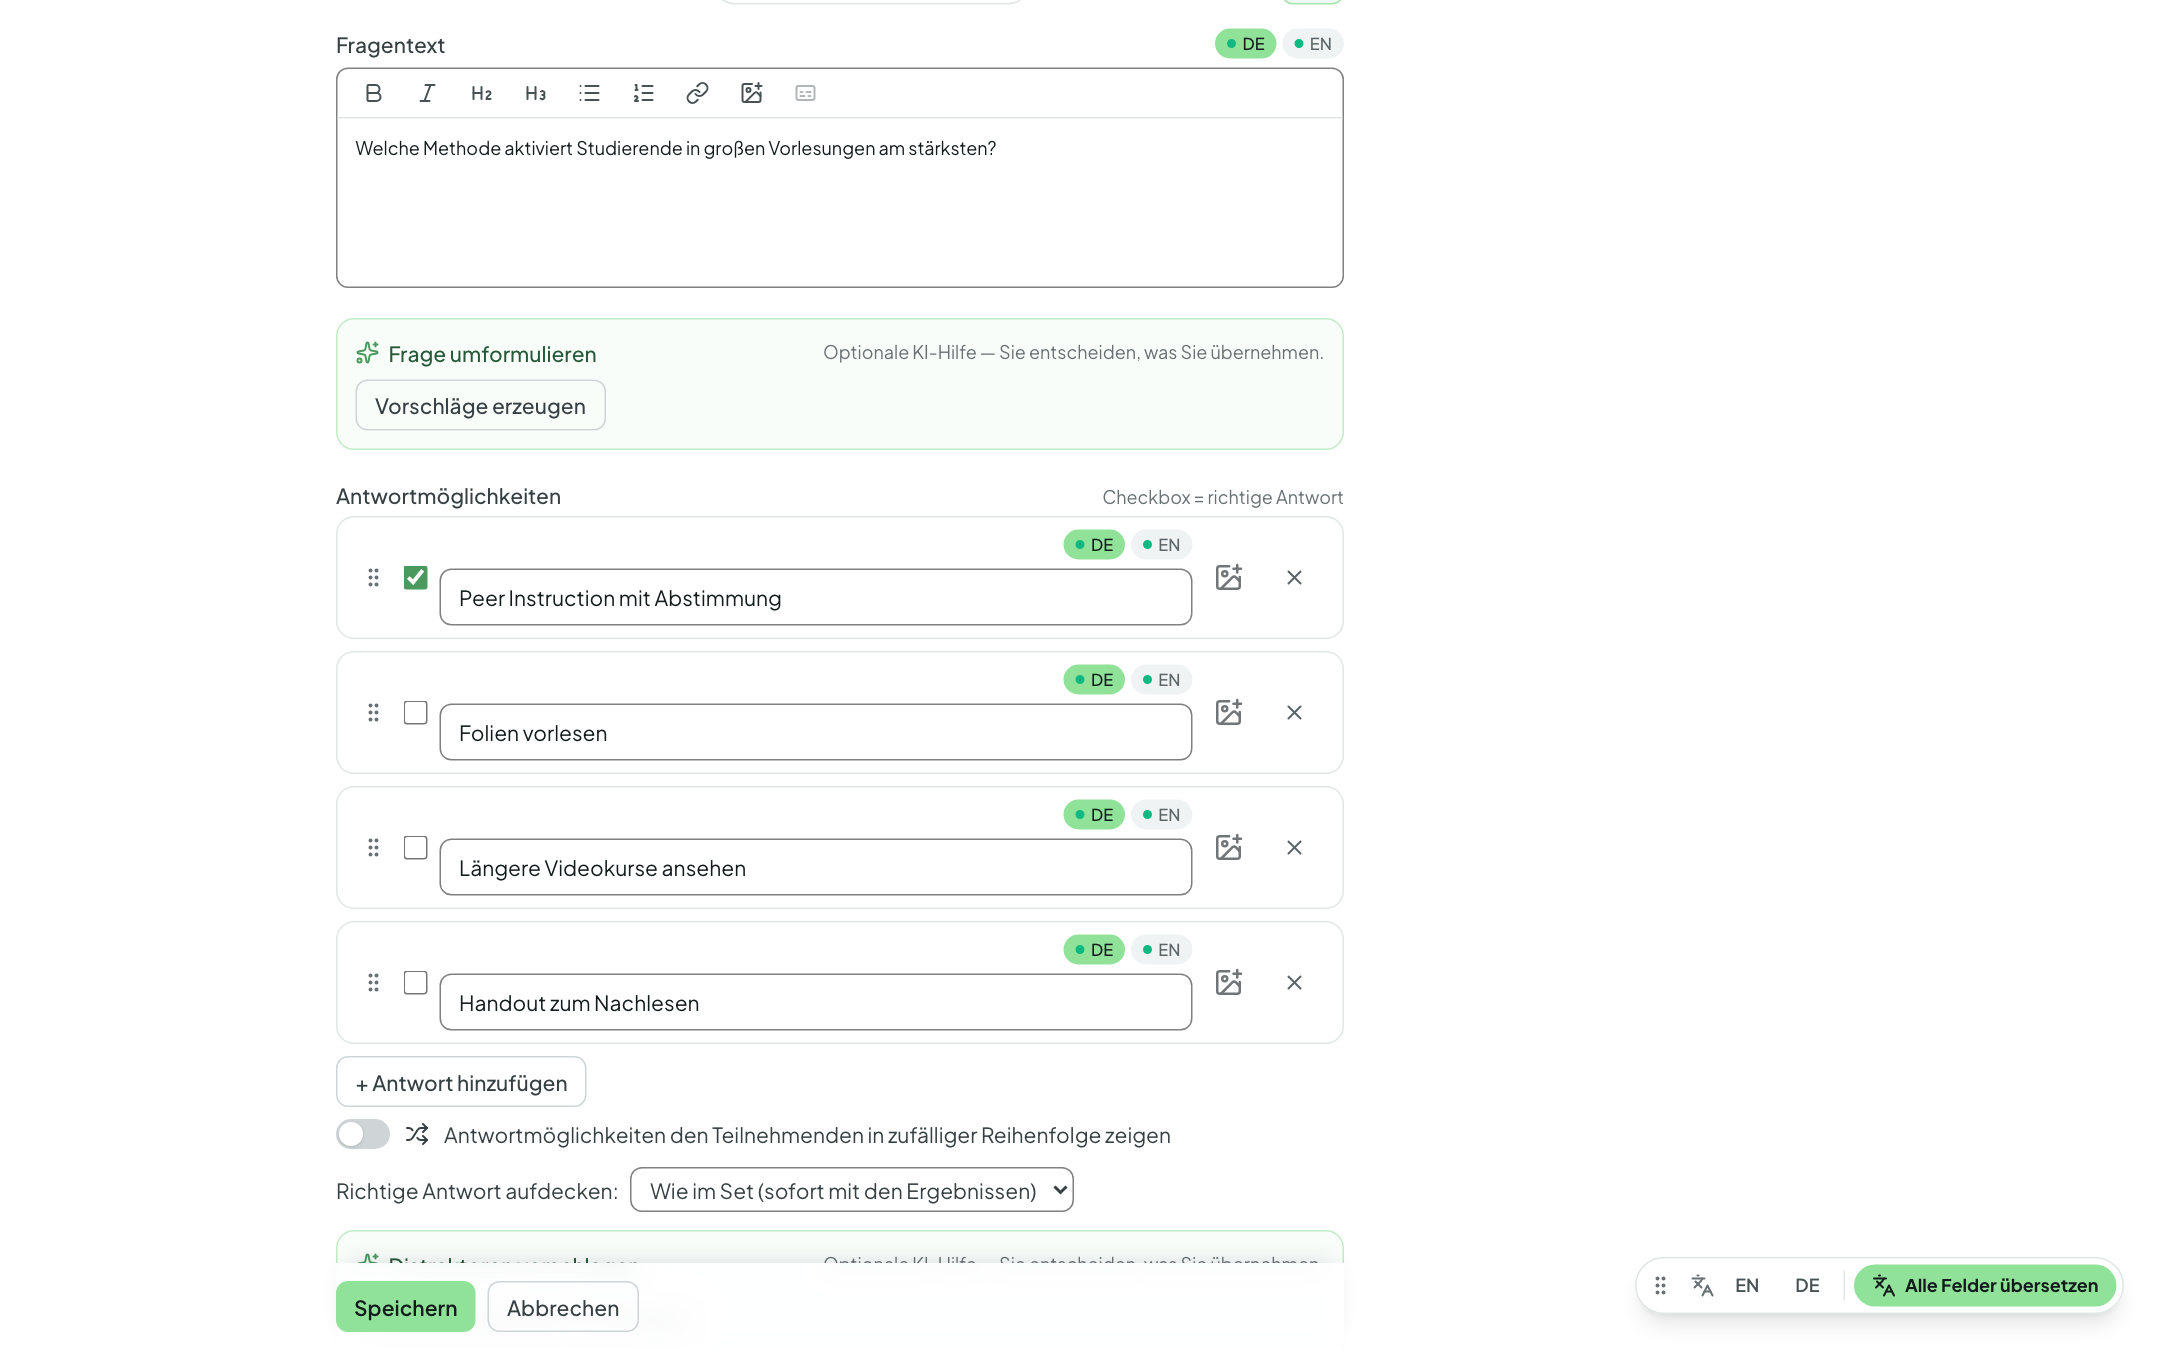Apply italic formatting in the editor
Viewport: 2160px width, 1350px height.
coord(427,93)
